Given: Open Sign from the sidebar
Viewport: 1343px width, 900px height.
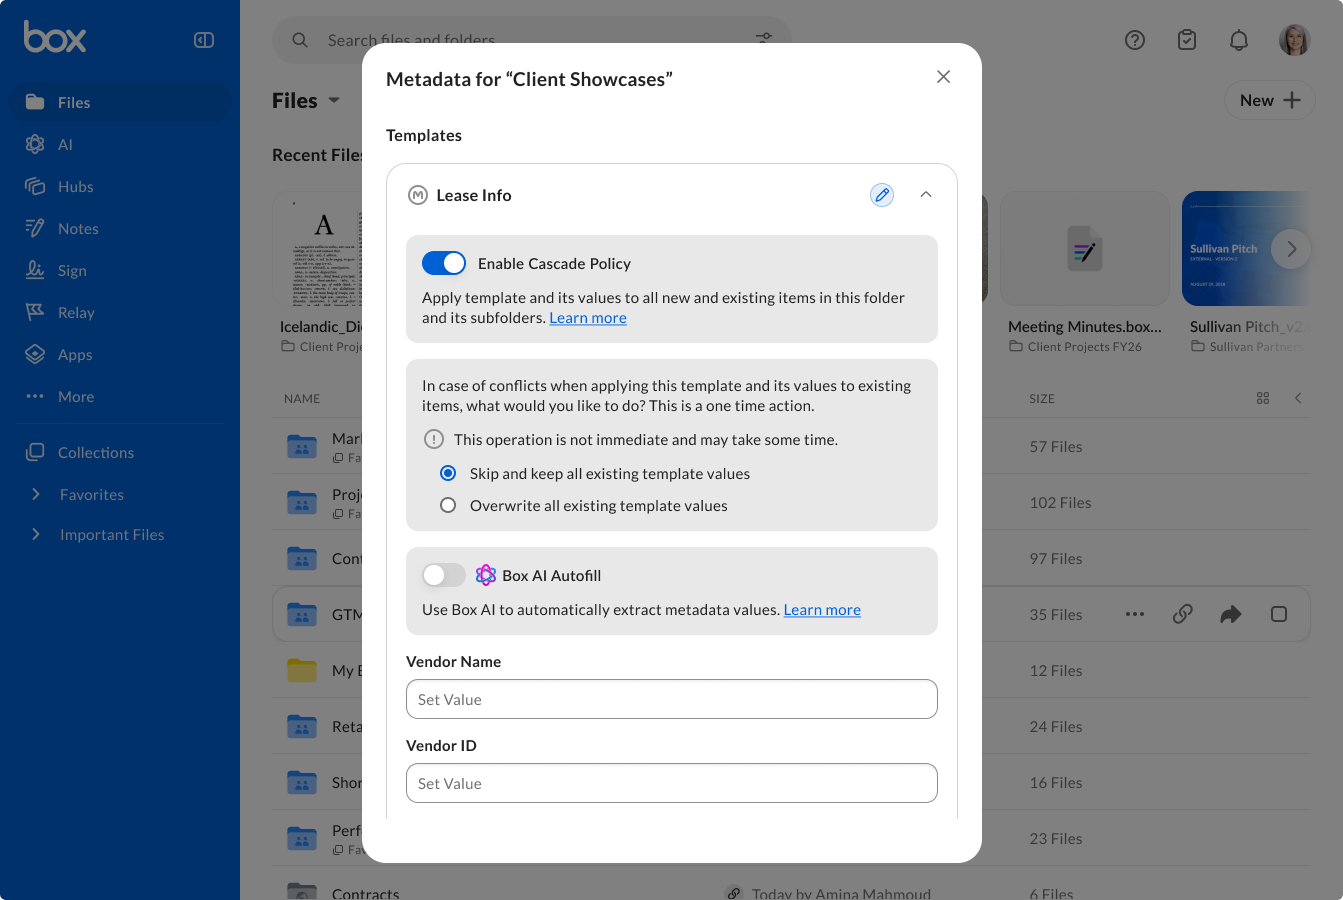Looking at the screenshot, I should 120,270.
